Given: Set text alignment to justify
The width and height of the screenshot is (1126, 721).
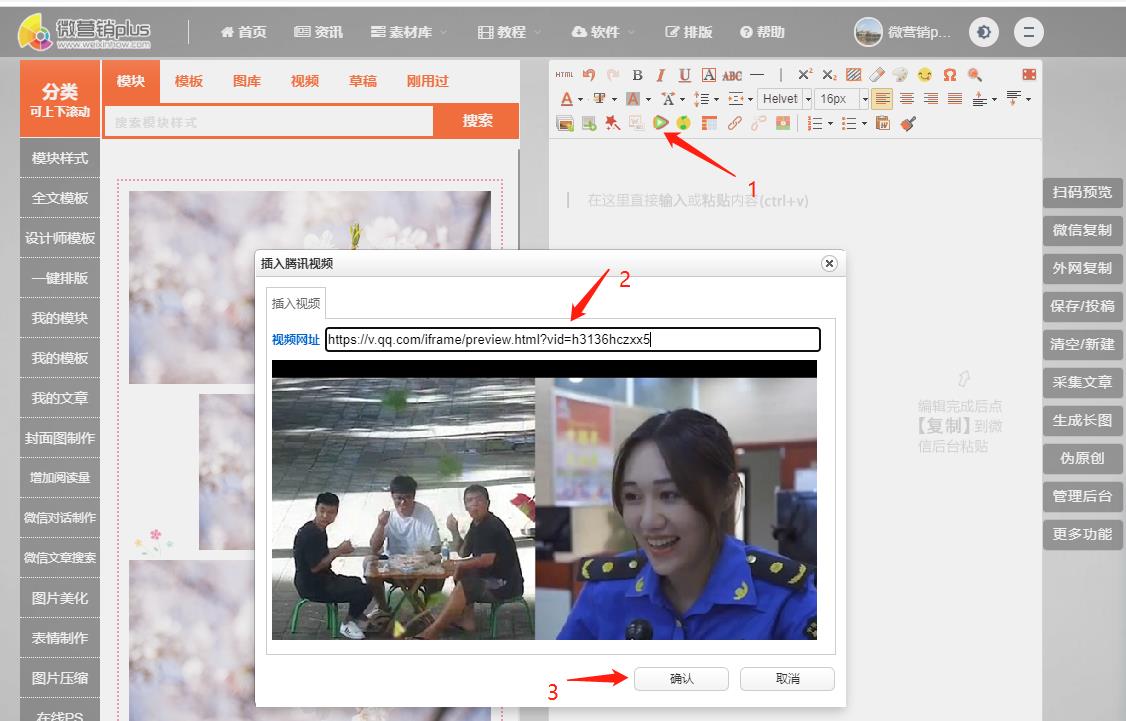Looking at the screenshot, I should coord(955,98).
